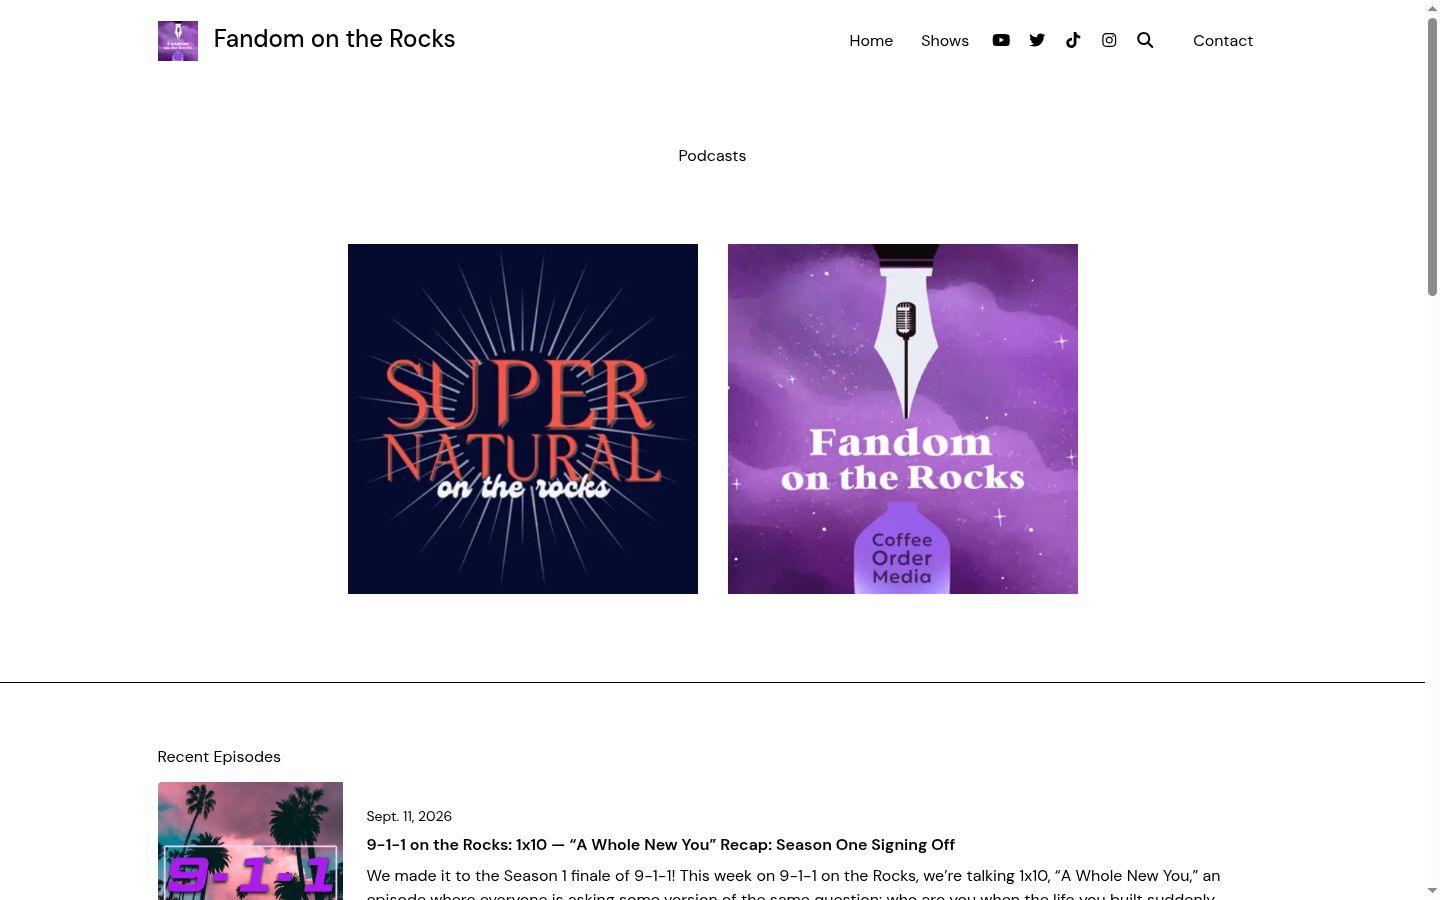The width and height of the screenshot is (1440, 900).
Task: Click the scrollbar up arrow
Action: 1432,8
